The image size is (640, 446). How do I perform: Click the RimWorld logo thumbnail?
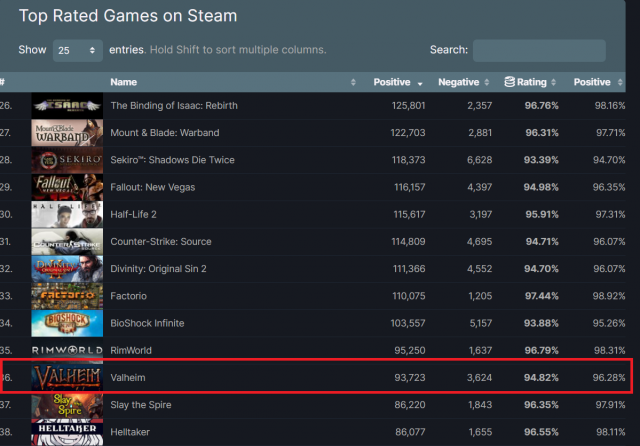(x=67, y=351)
